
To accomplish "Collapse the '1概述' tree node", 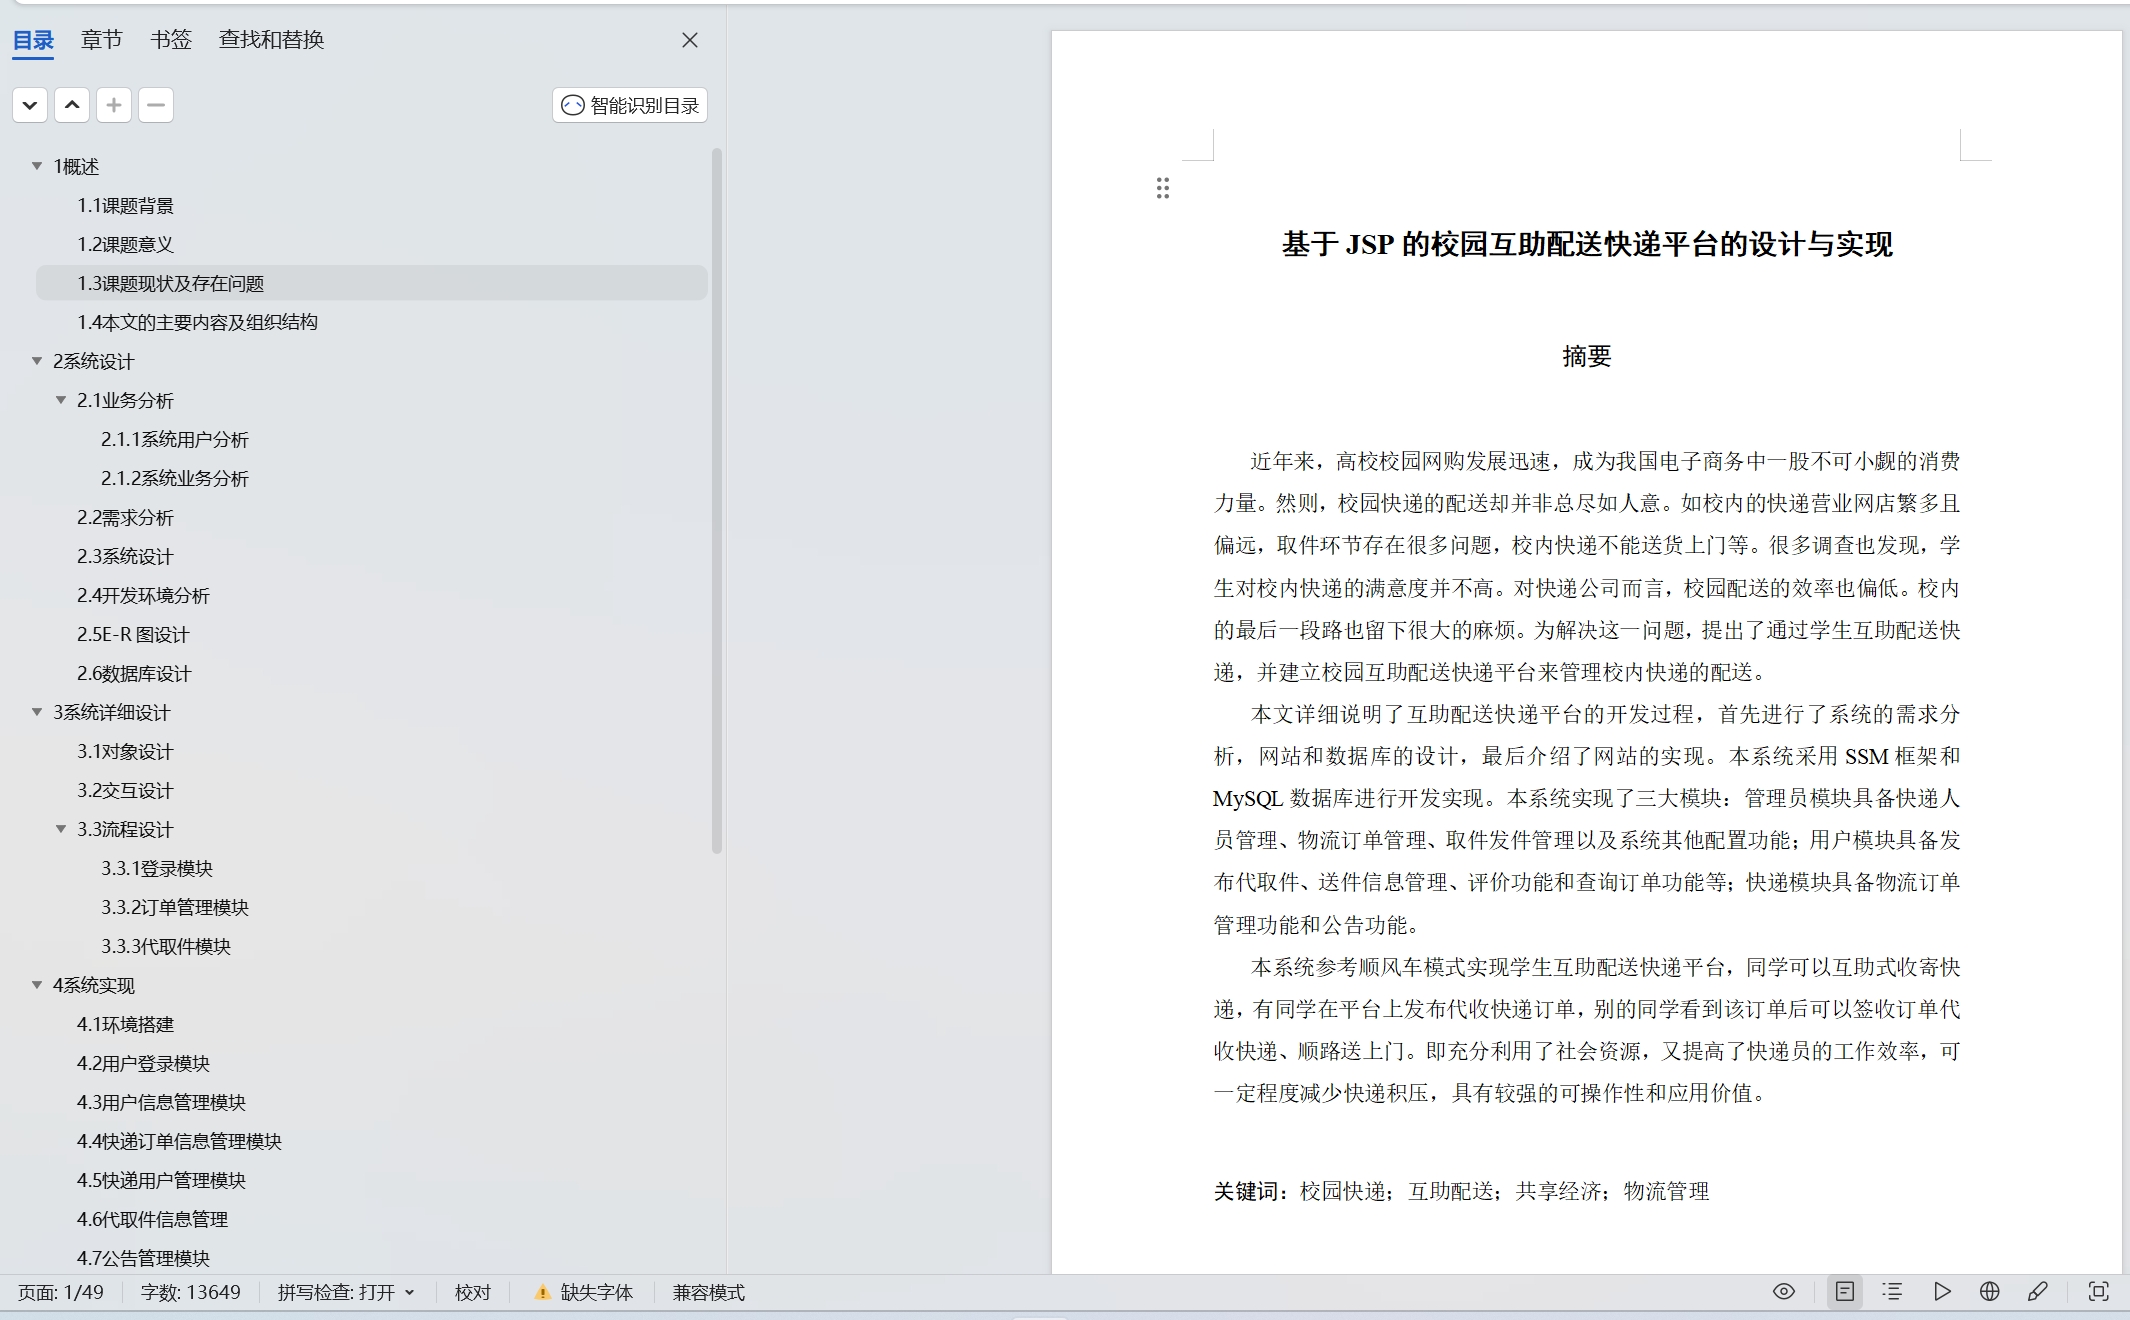I will (x=37, y=166).
